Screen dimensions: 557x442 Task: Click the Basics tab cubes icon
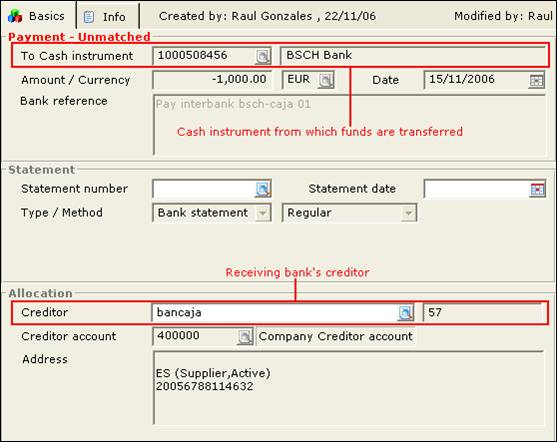[x=15, y=16]
